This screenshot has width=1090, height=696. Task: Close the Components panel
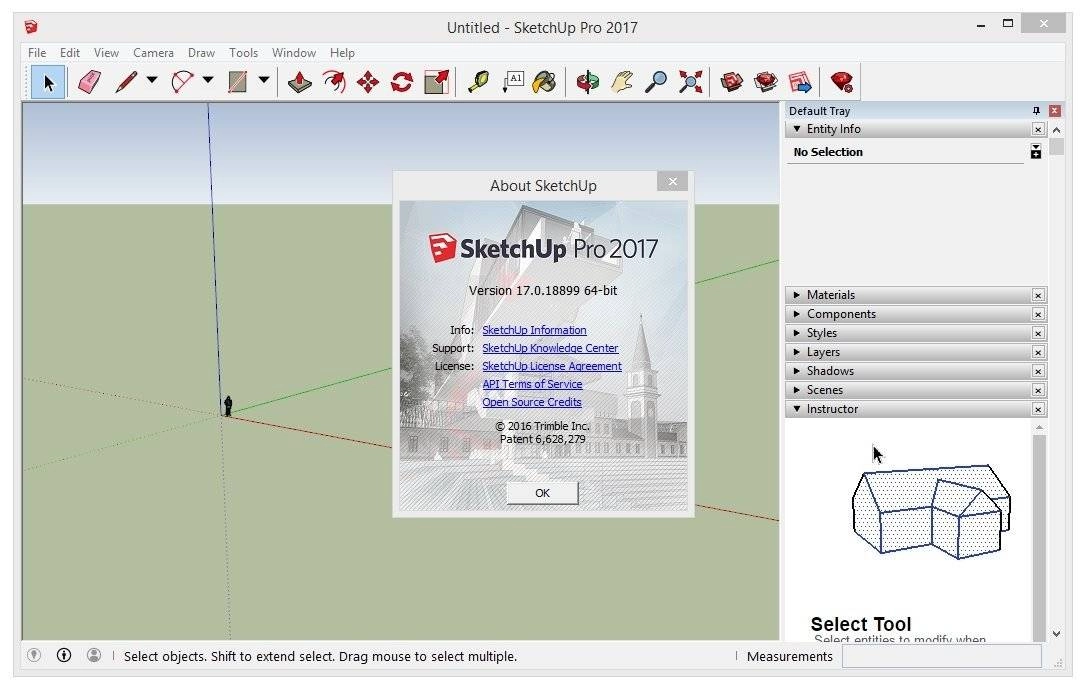1038,314
